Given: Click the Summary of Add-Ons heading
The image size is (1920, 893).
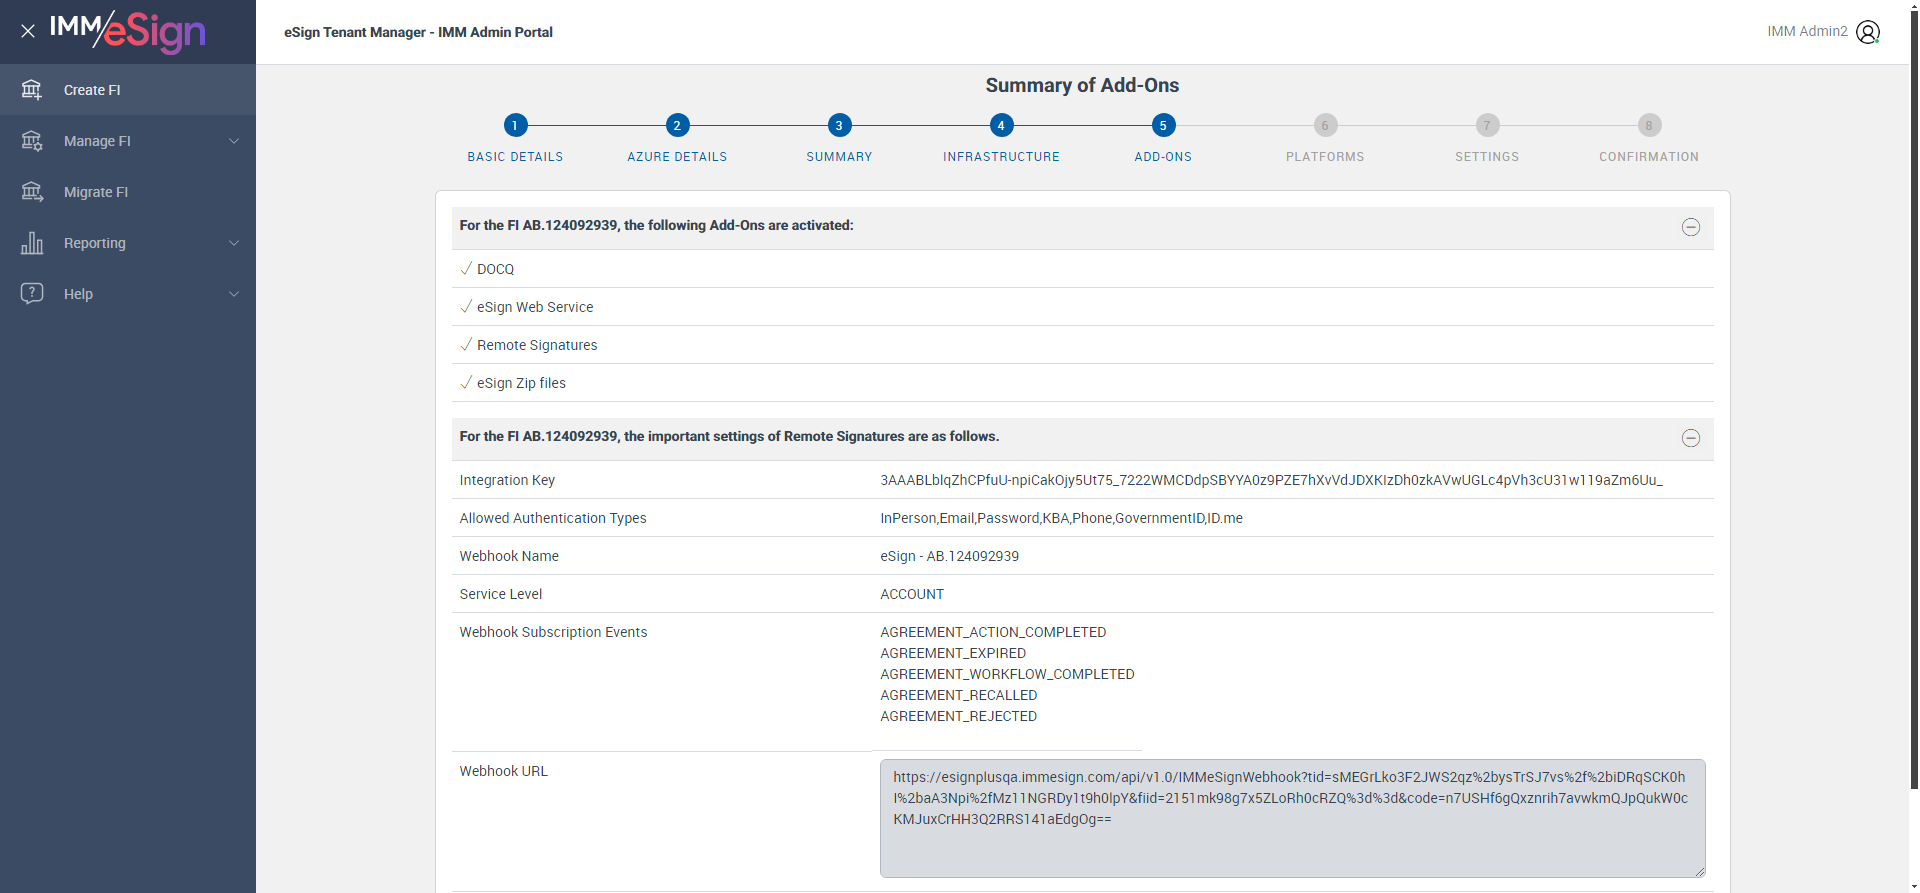Looking at the screenshot, I should [x=1082, y=85].
